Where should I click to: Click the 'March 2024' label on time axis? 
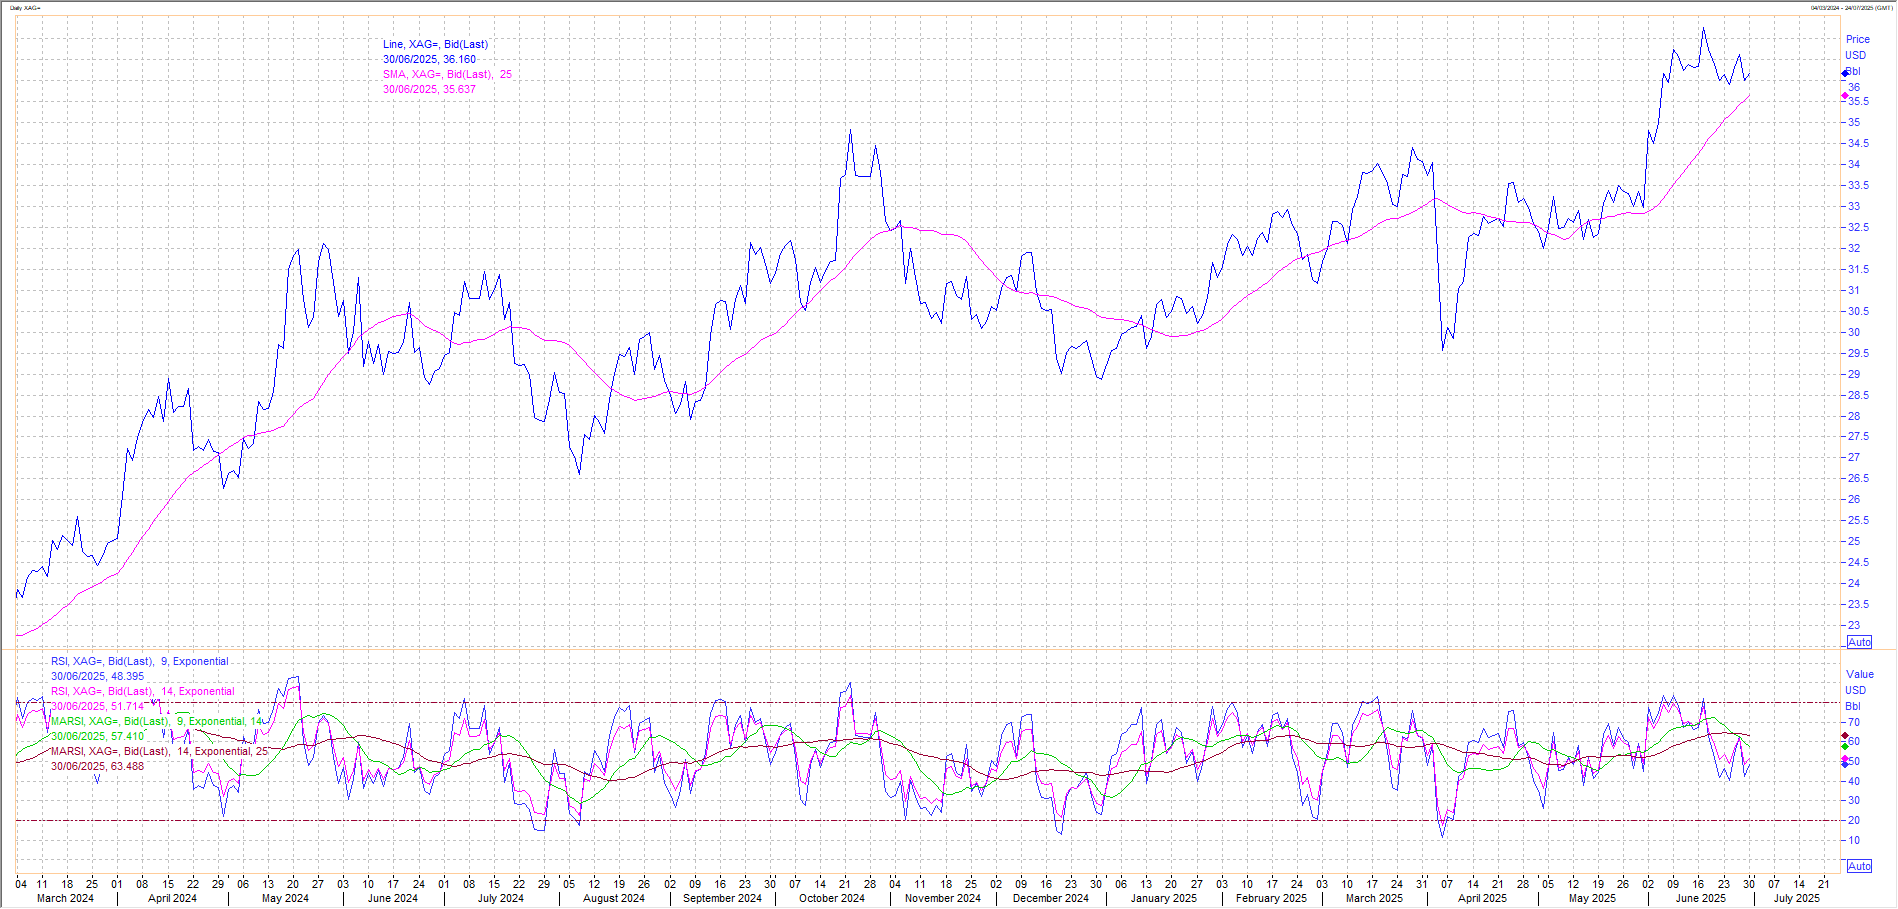click(65, 898)
